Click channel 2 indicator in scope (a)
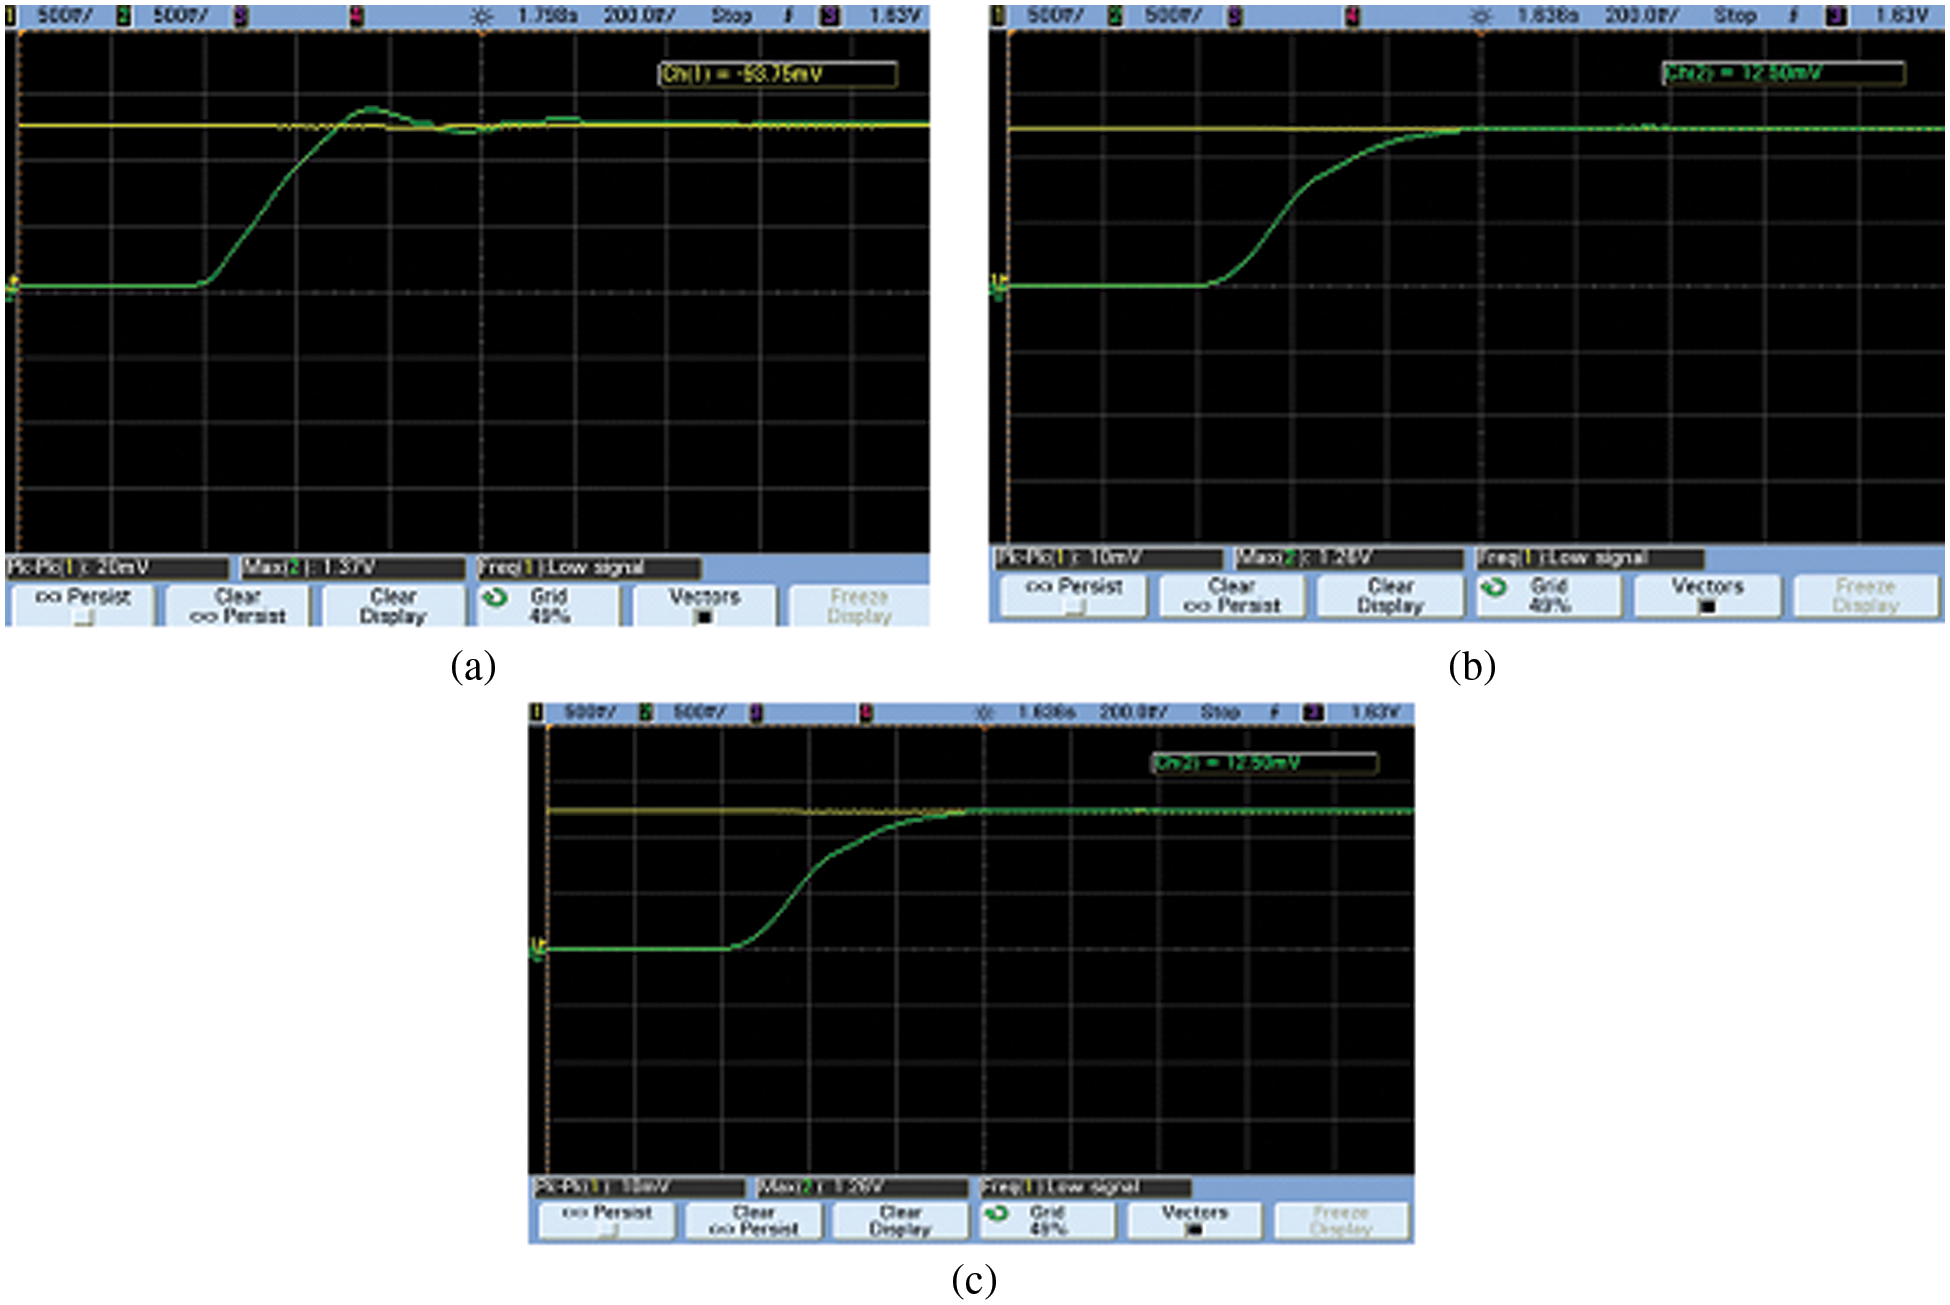The image size is (1950, 1305). pos(125,16)
